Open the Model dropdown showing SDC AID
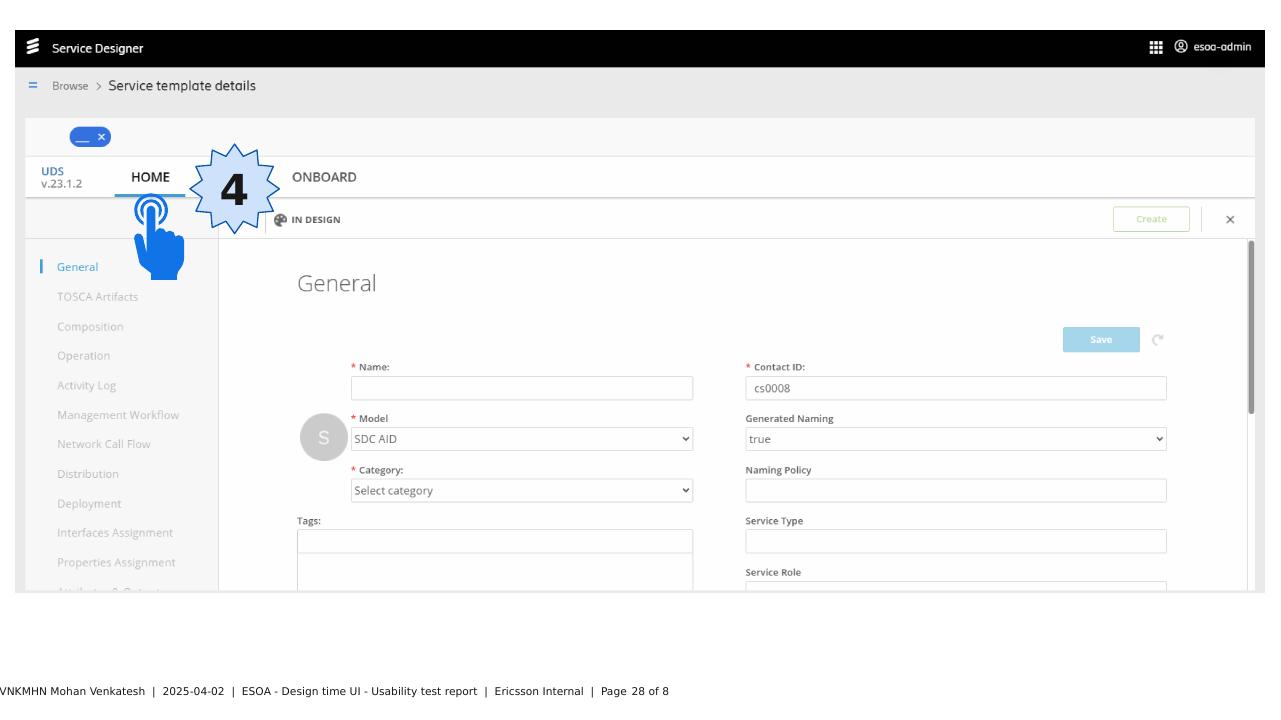The width and height of the screenshot is (1281, 720). point(522,439)
